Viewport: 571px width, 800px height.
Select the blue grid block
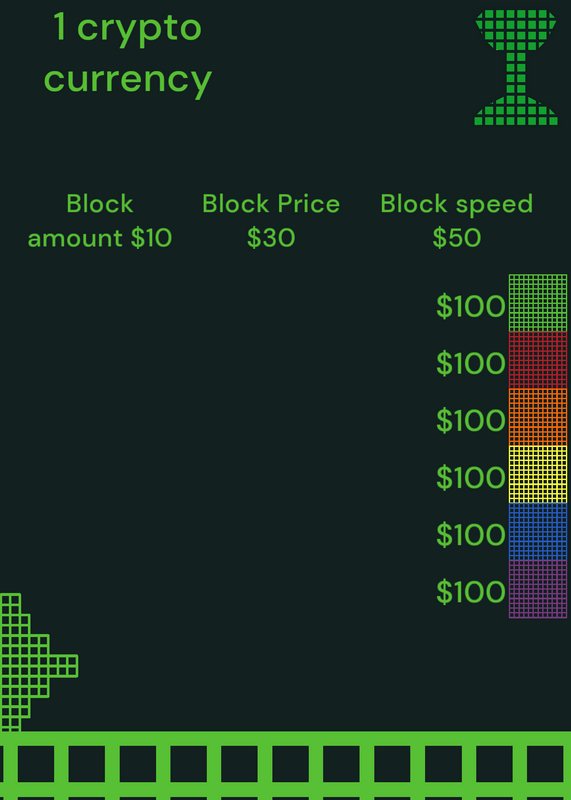coord(538,532)
